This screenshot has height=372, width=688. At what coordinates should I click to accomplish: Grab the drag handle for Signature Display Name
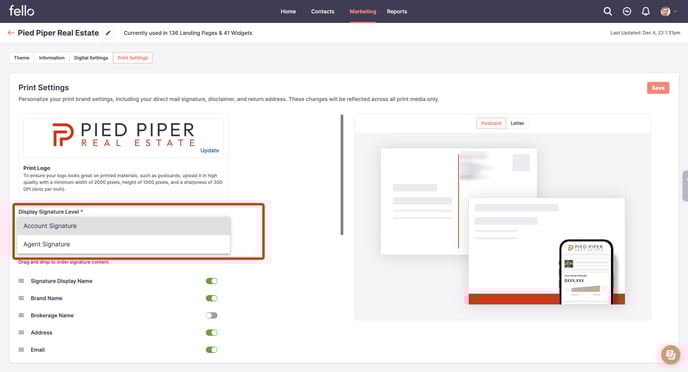pyautogui.click(x=21, y=281)
